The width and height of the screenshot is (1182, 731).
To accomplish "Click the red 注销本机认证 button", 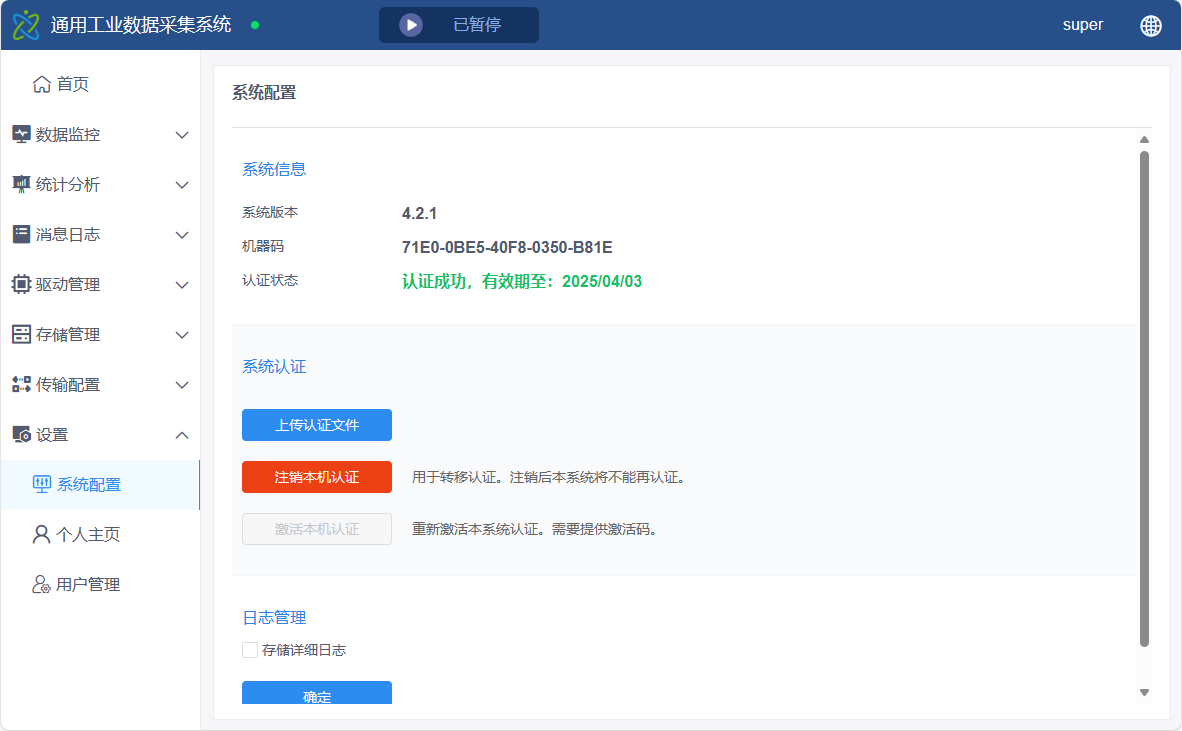I will click(317, 477).
